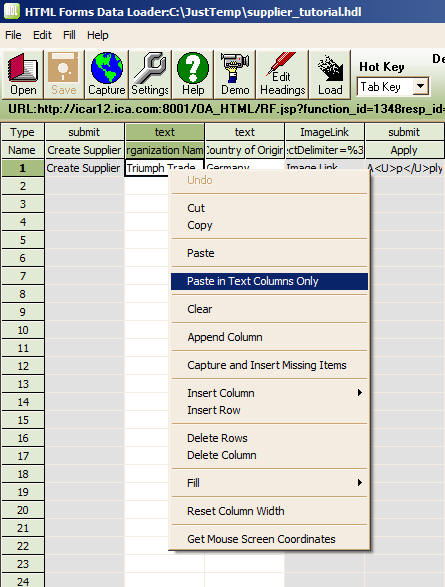Open the Edit menu
The width and height of the screenshot is (445, 587).
coord(42,35)
